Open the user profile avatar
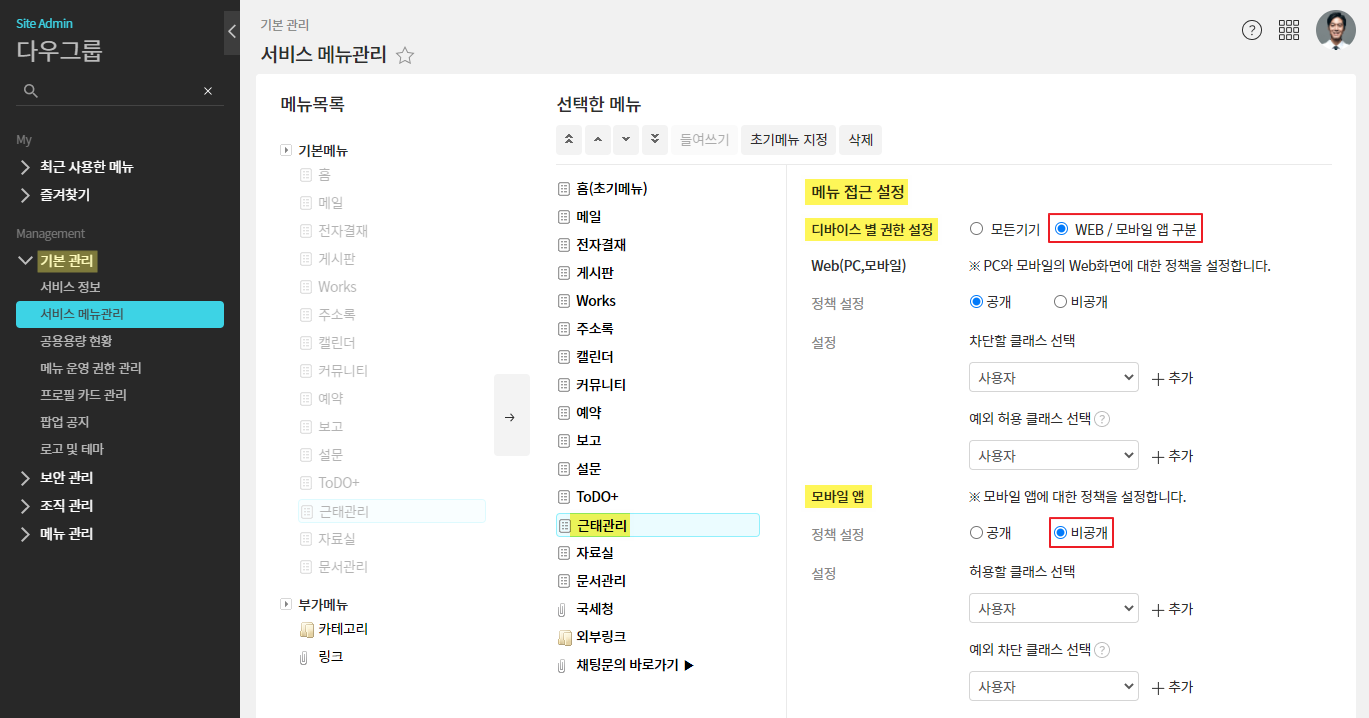Screen dimensions: 1369x718 (x=1335, y=30)
